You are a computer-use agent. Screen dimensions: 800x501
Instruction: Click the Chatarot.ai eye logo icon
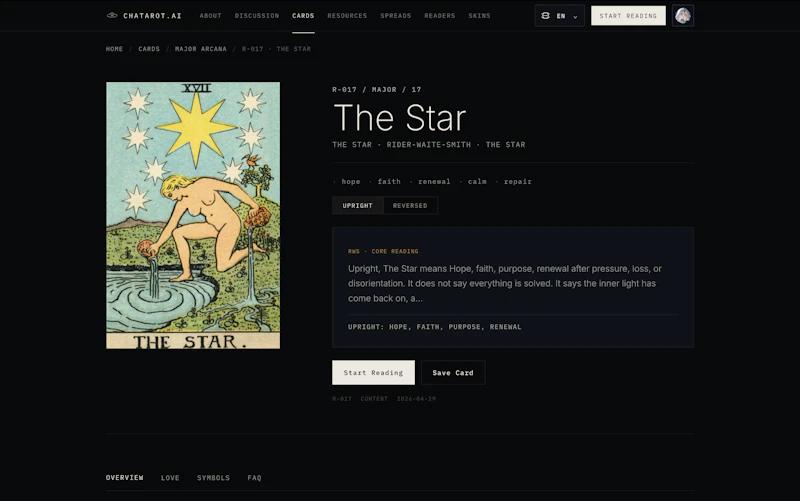112,16
